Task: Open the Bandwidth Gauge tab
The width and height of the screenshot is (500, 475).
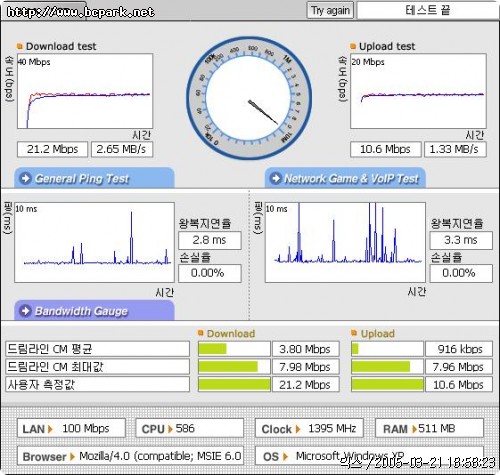Action: click(94, 310)
